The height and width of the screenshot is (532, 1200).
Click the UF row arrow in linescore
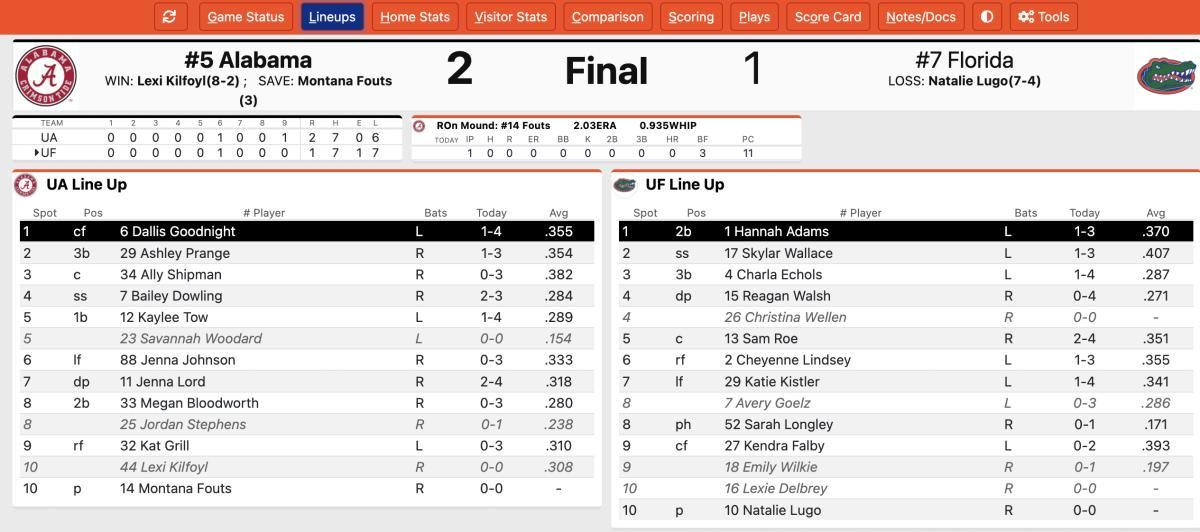pos(37,152)
